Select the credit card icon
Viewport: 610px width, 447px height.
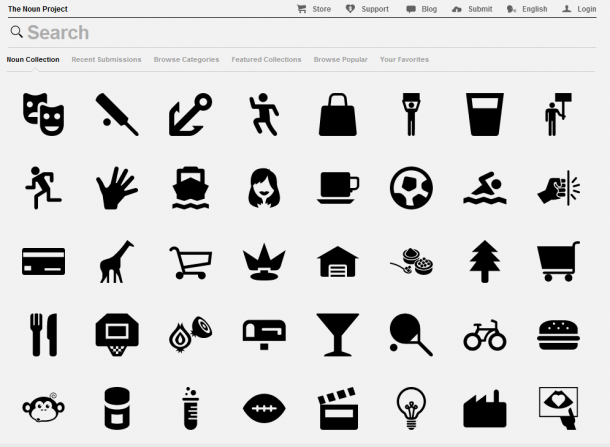(43, 261)
